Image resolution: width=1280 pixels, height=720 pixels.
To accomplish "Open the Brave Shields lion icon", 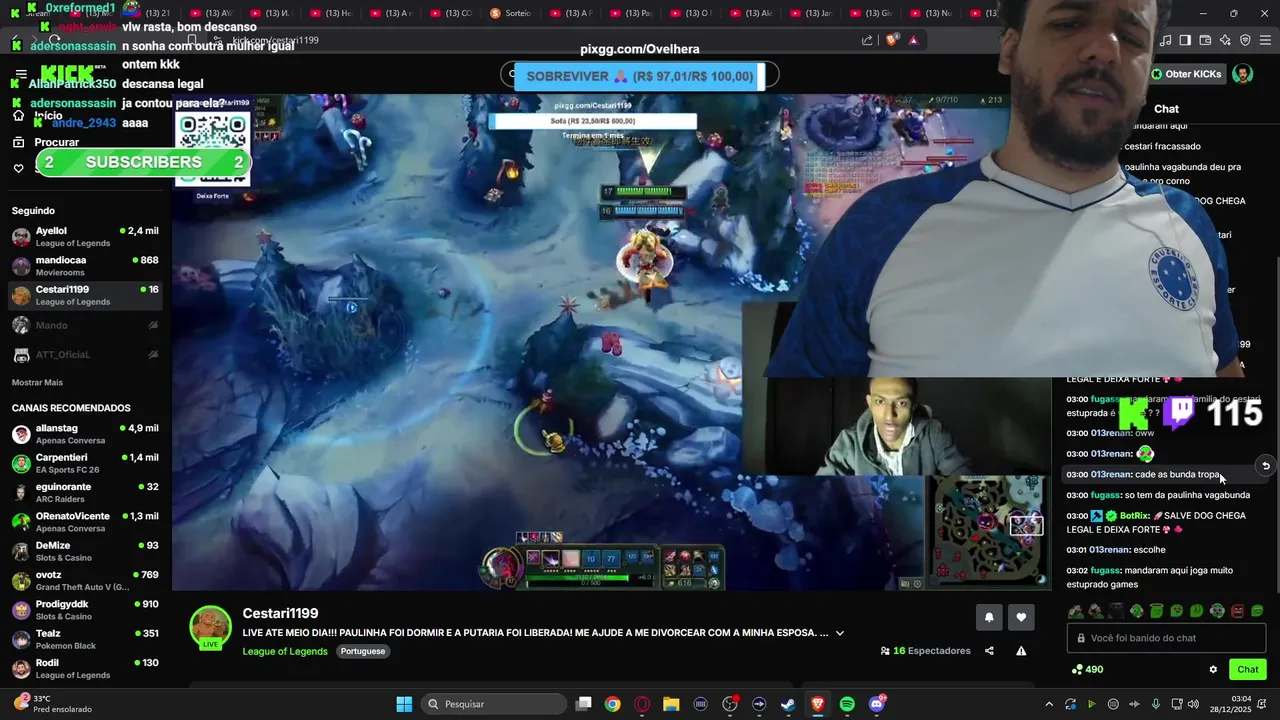I will (892, 40).
